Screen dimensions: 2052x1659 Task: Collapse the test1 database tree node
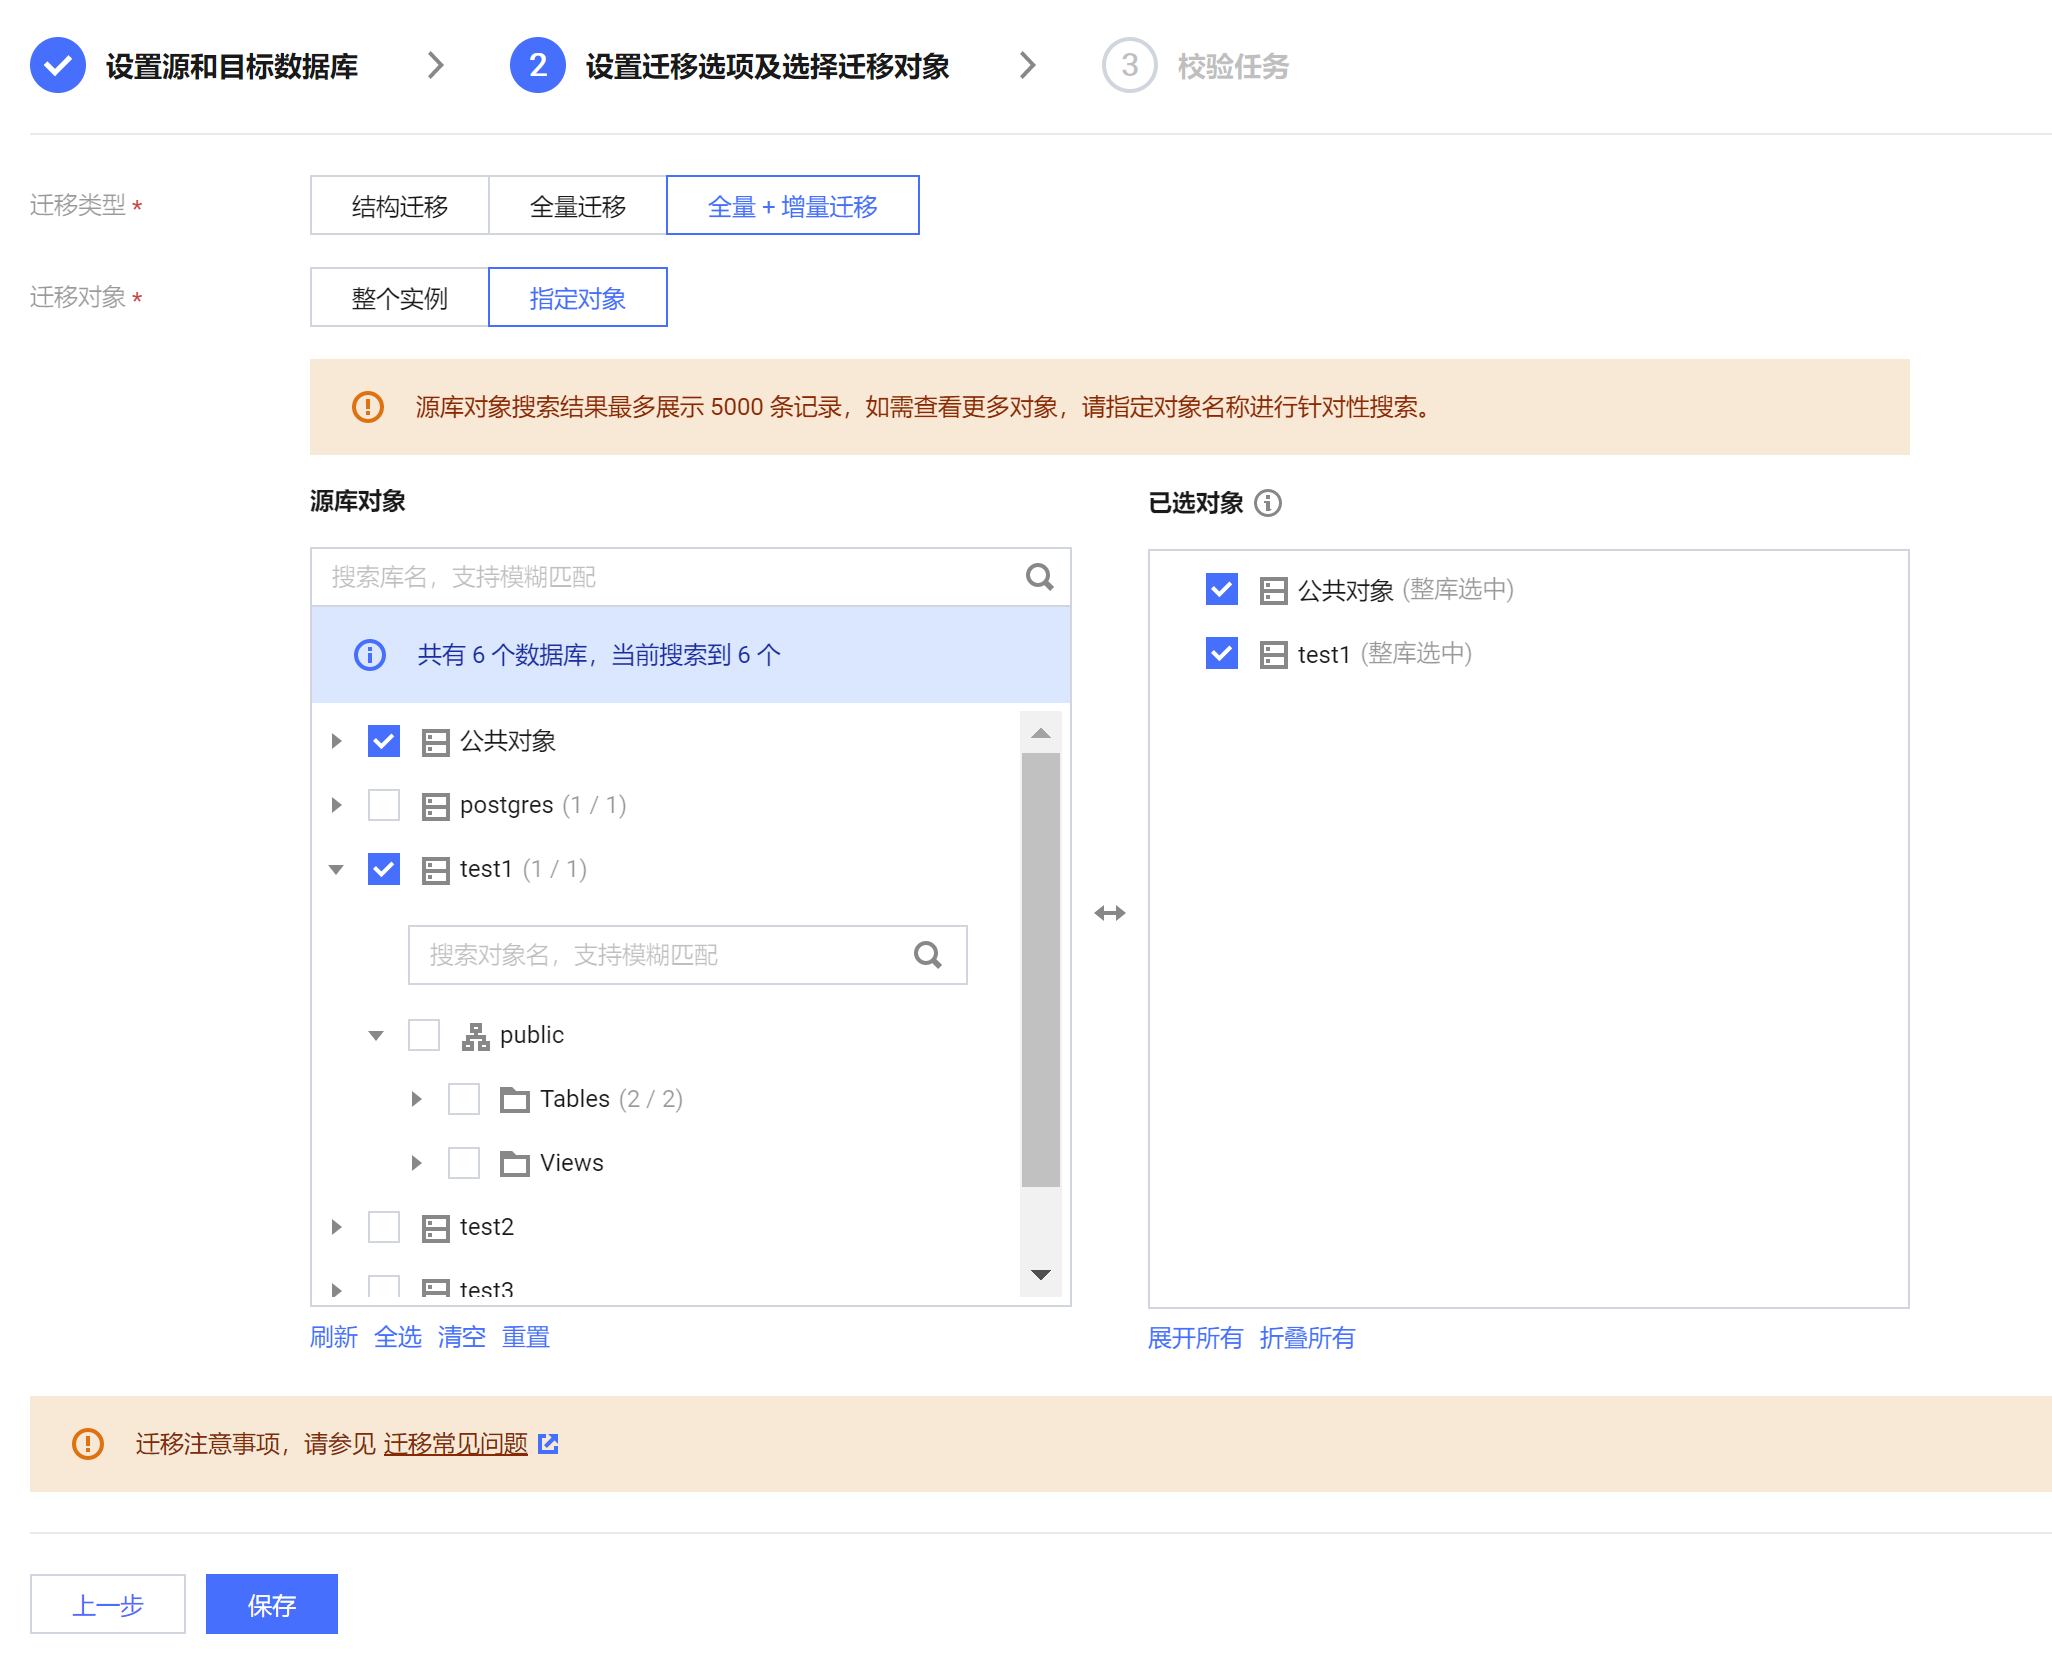(336, 870)
